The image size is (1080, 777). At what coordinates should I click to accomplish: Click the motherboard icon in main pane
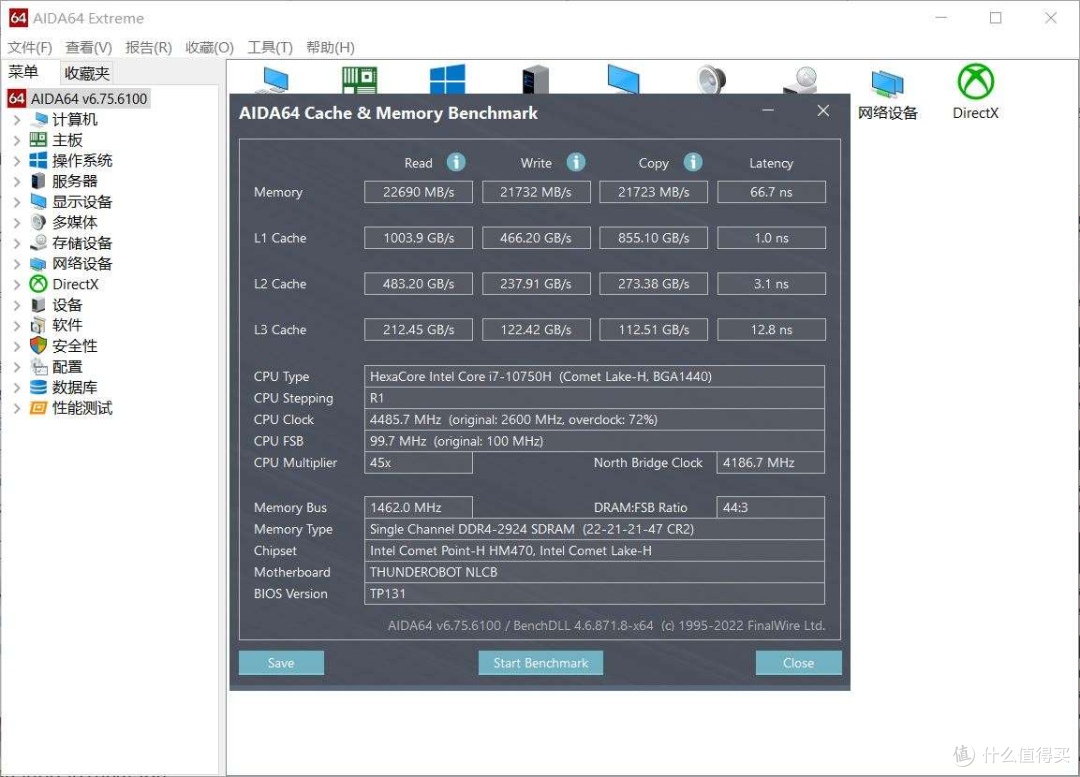click(x=360, y=80)
